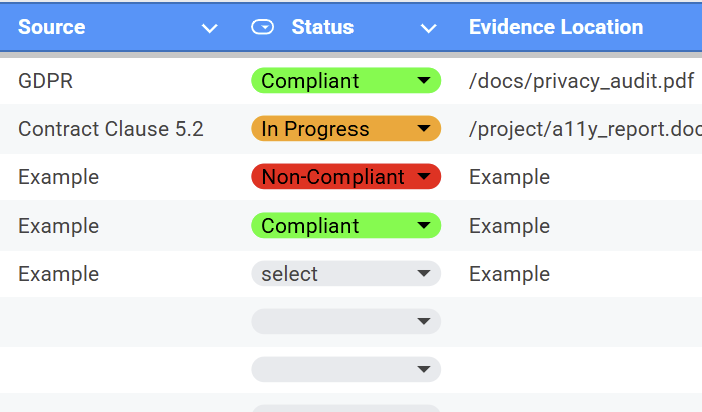Click the dropdown type icon beside Status
702x412 pixels.
[262, 27]
